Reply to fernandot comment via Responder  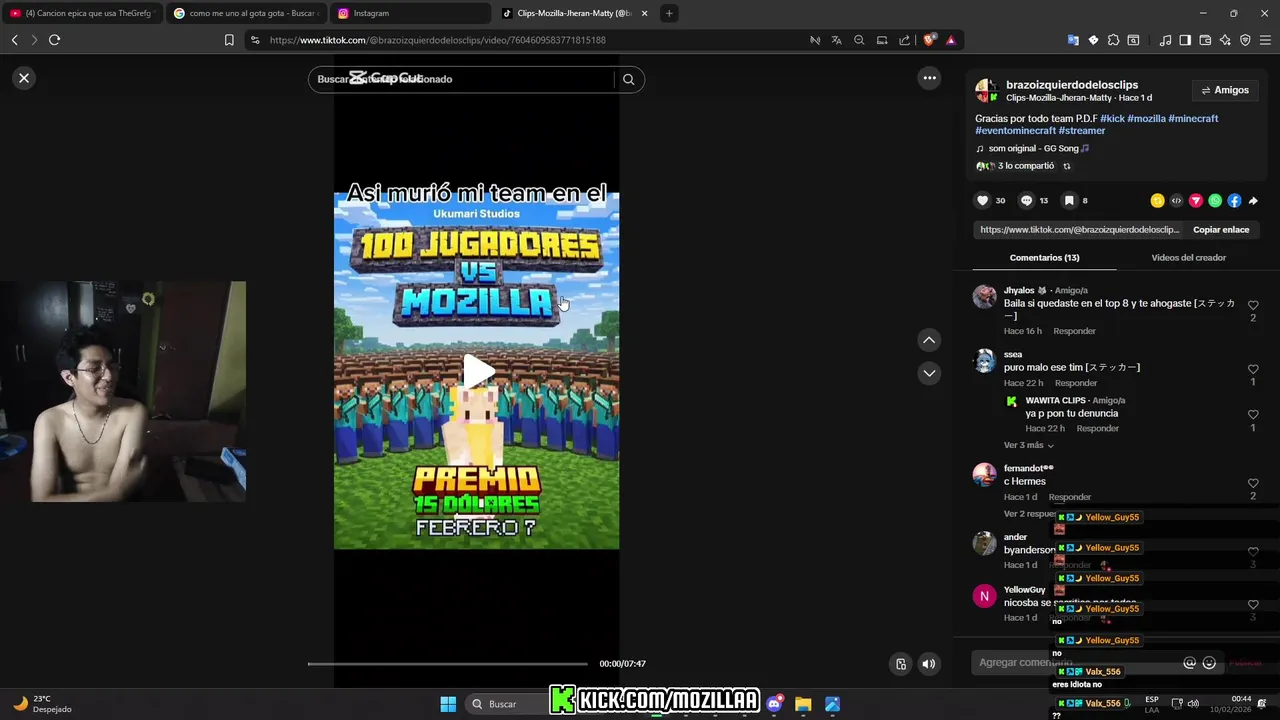1070,497
